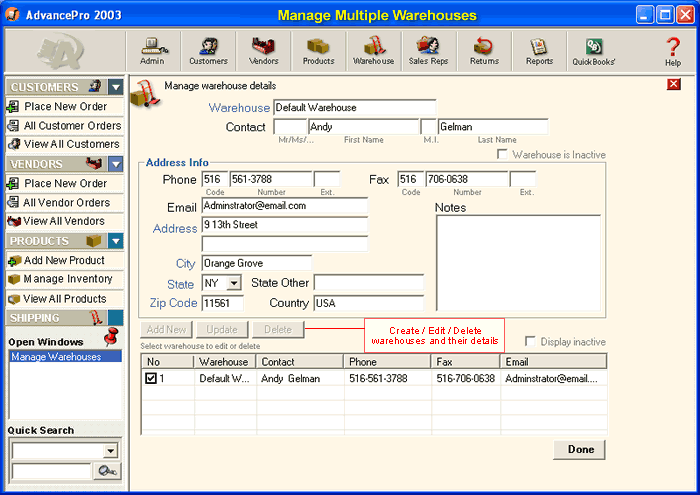The image size is (700, 495).
Task: Click the Phone number field 561-3788
Action: point(271,179)
